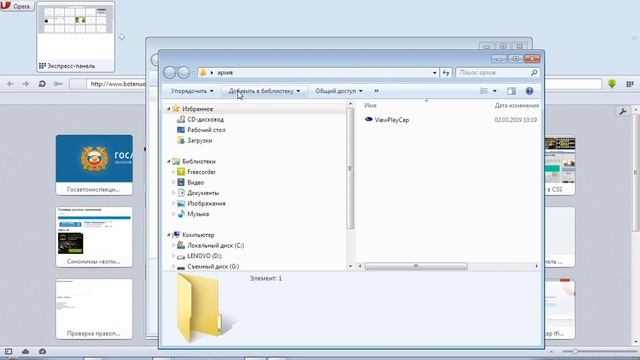Click Opera's back arrow
640x360 pixels.
(x=10, y=84)
